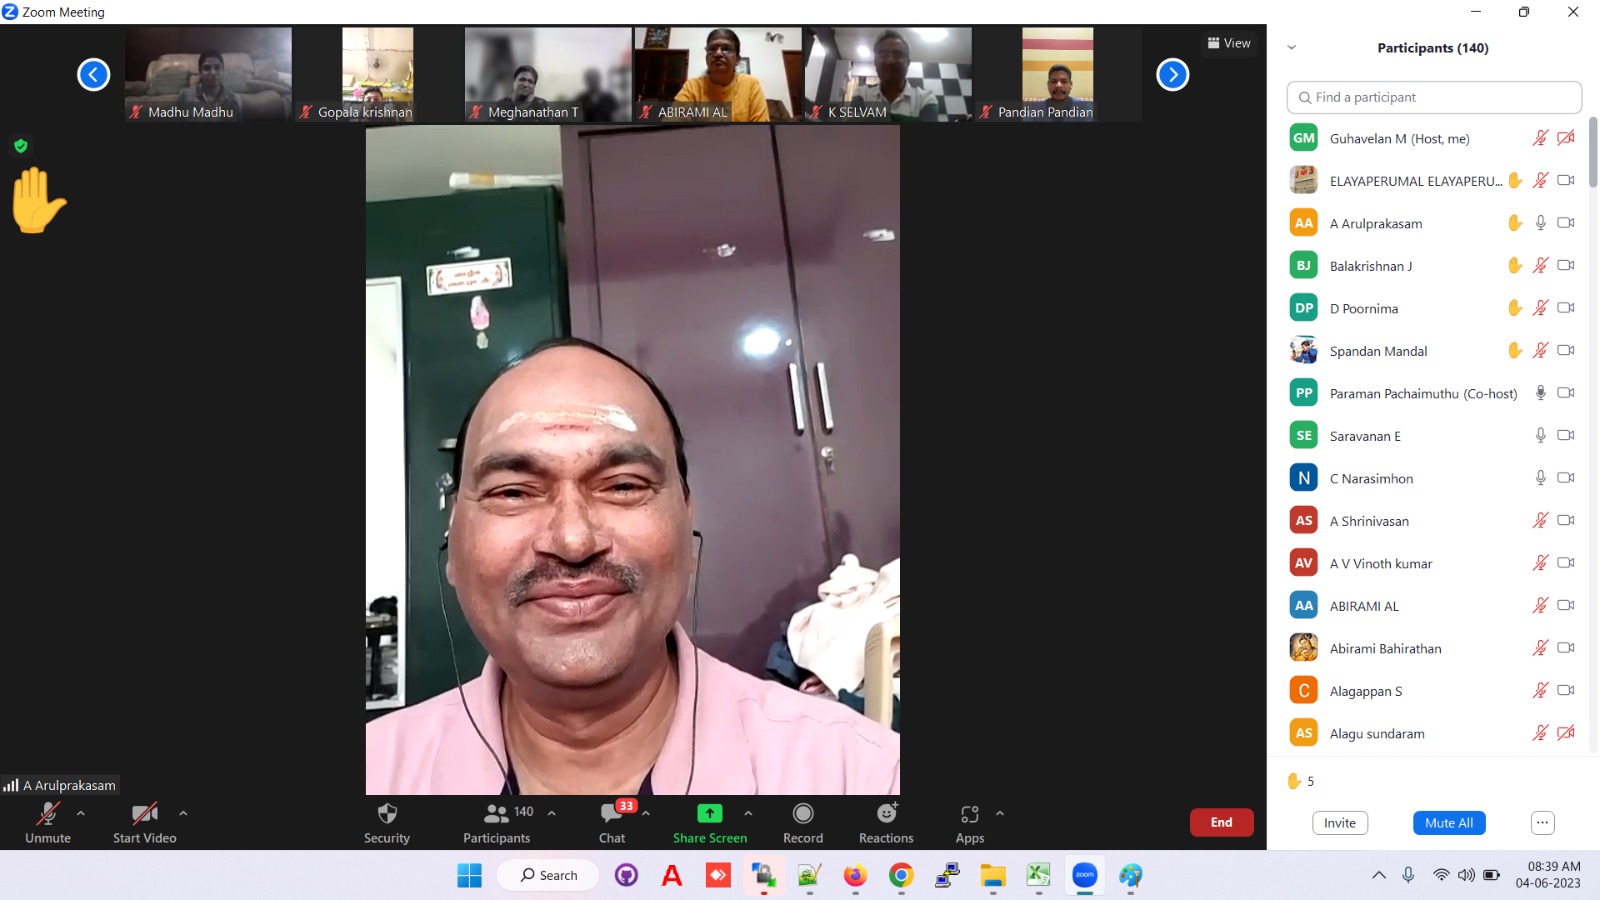Toggle Saravanan E's microphone icon
The width and height of the screenshot is (1600, 900).
[x=1540, y=435]
